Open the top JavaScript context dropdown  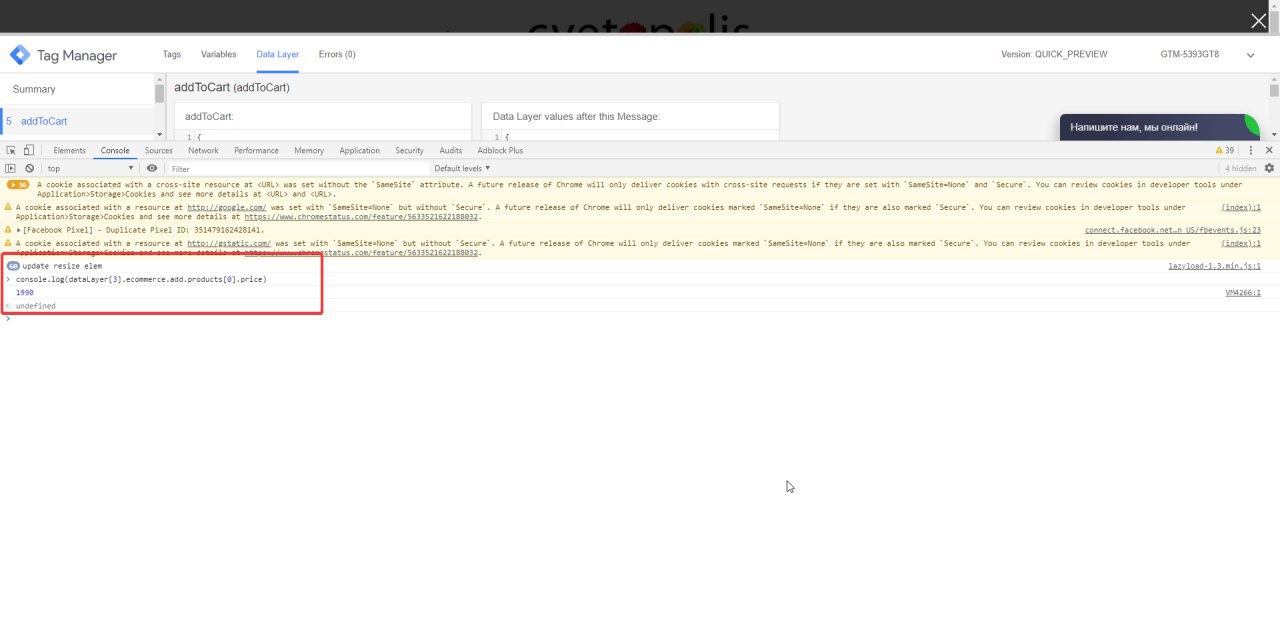(x=90, y=168)
